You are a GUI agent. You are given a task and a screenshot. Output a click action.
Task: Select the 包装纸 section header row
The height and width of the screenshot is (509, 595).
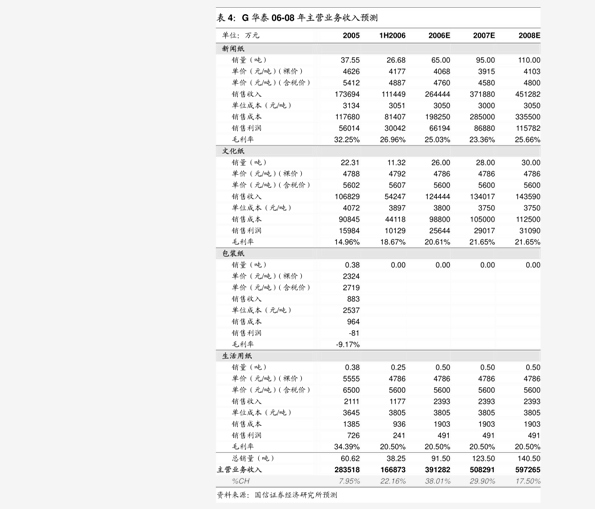(x=378, y=254)
